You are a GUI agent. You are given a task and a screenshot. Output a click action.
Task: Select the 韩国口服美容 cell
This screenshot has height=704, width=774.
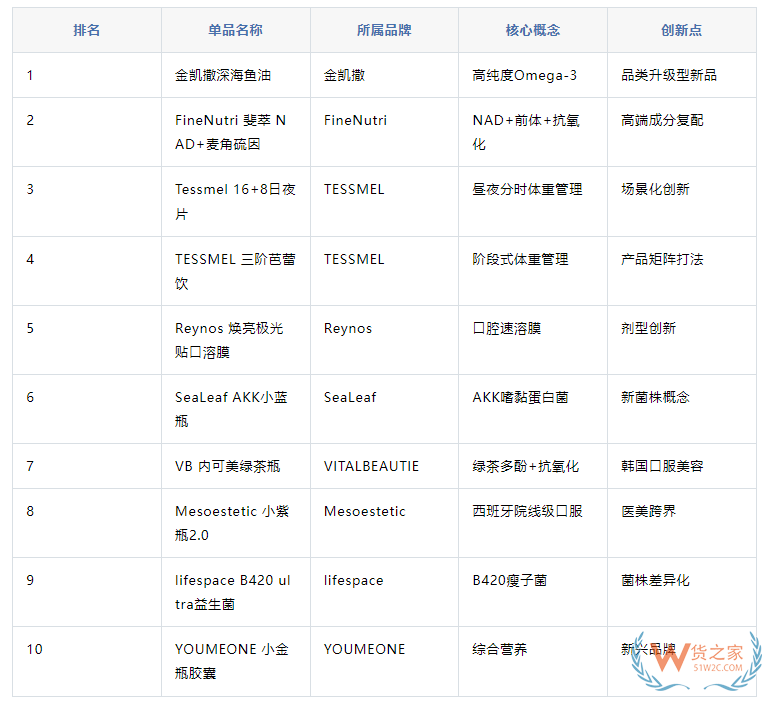[682, 466]
